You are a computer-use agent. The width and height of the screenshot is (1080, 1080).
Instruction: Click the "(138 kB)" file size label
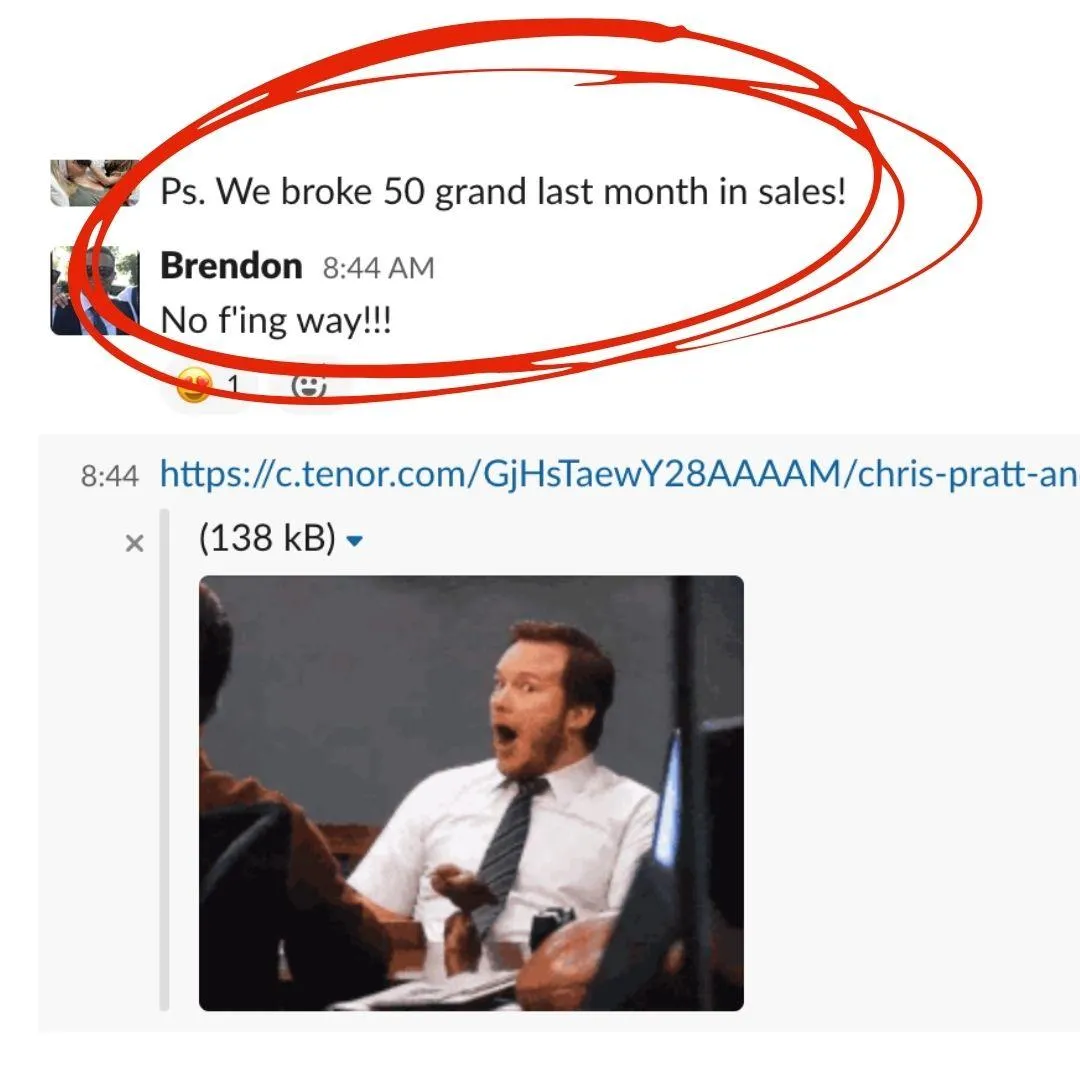tap(267, 537)
